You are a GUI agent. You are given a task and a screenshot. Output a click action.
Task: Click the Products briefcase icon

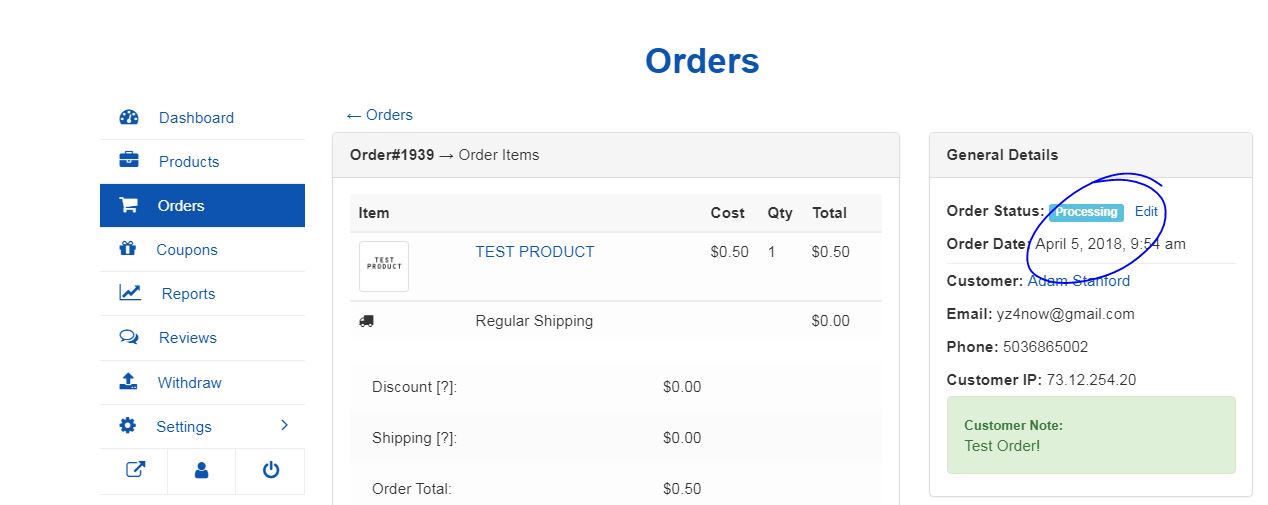pos(129,161)
